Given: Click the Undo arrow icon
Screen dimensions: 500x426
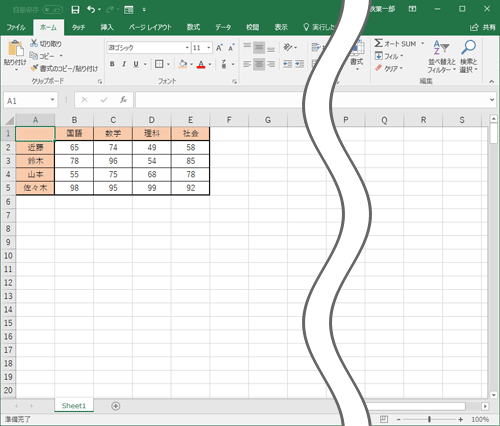Looking at the screenshot, I should coord(91,9).
